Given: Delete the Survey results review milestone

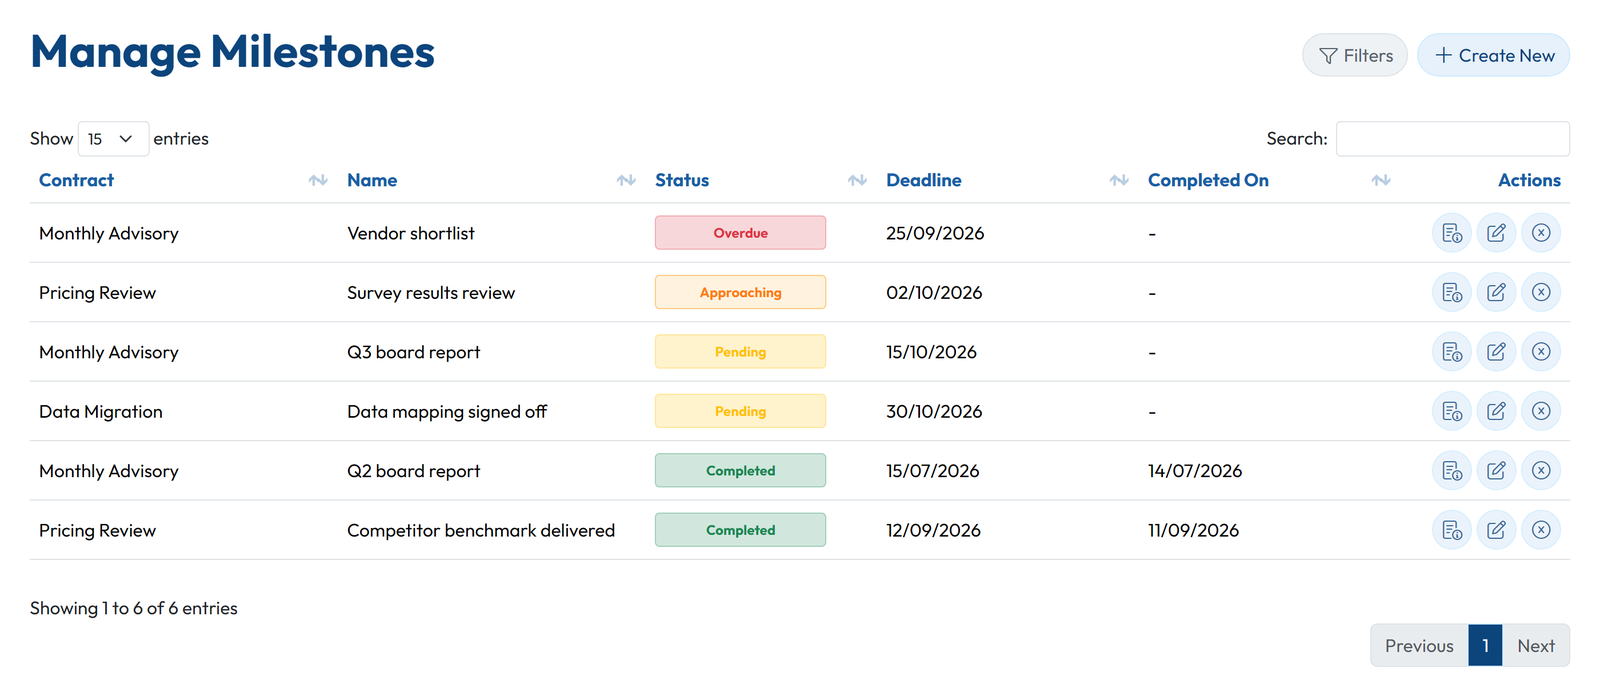Looking at the screenshot, I should [x=1541, y=292].
